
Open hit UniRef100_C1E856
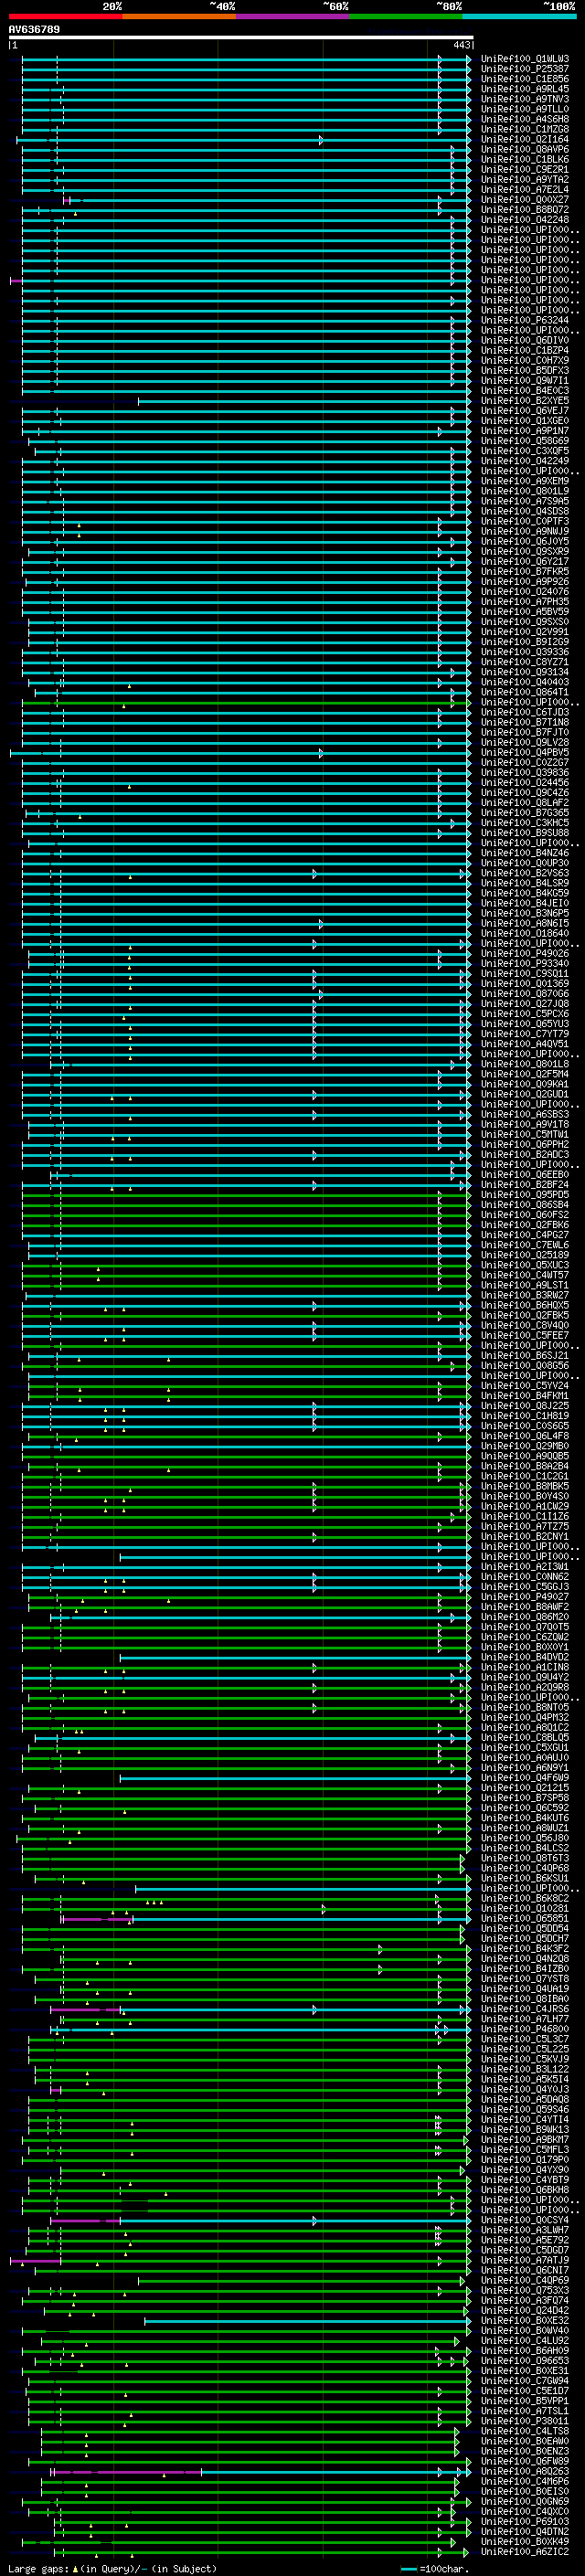(x=525, y=79)
